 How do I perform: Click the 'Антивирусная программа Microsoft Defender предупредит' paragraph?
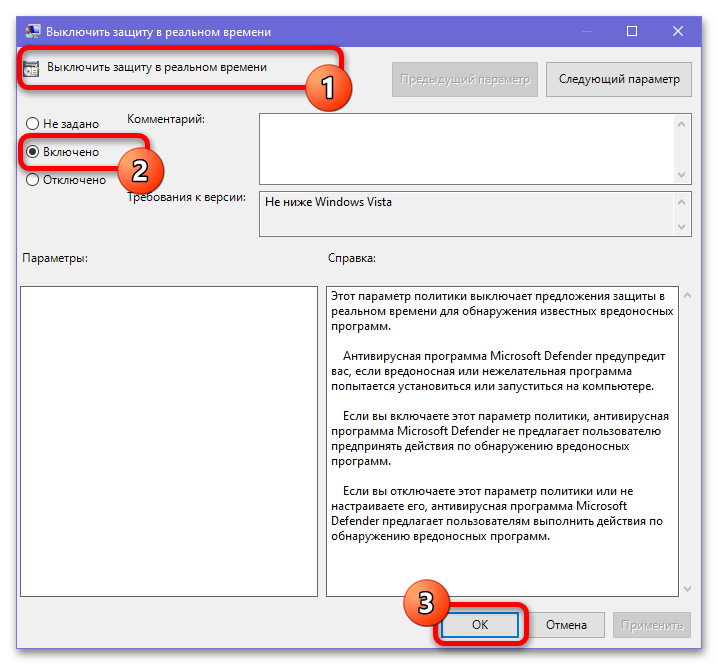coord(498,371)
